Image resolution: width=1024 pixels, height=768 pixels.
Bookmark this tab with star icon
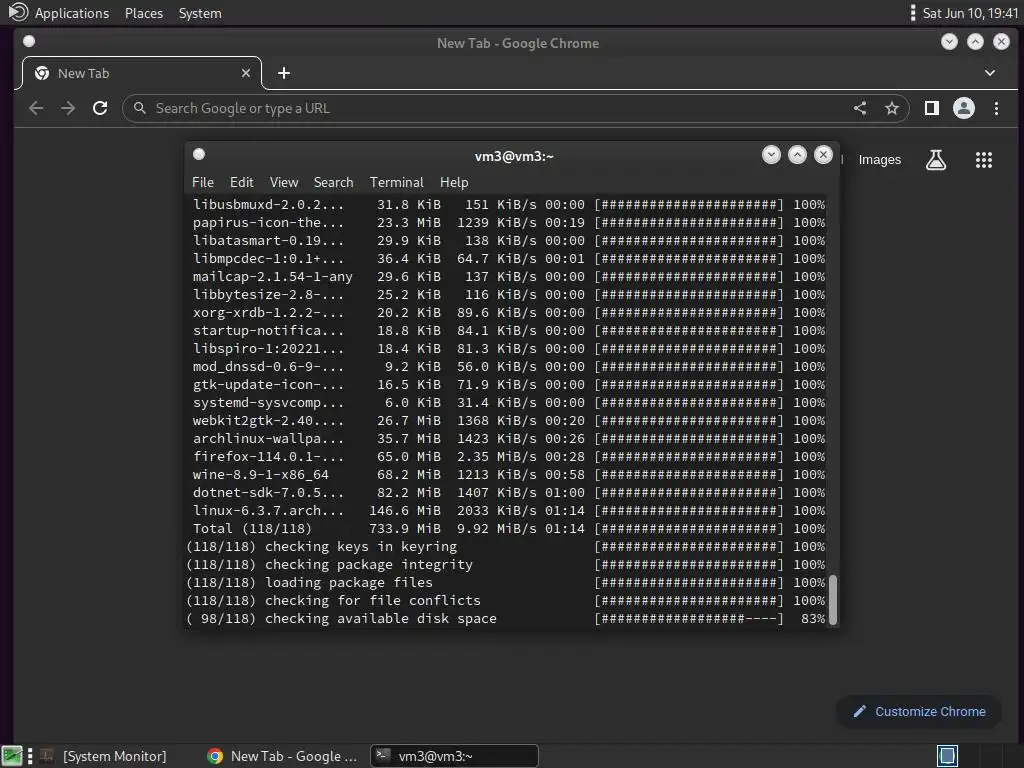tap(892, 108)
